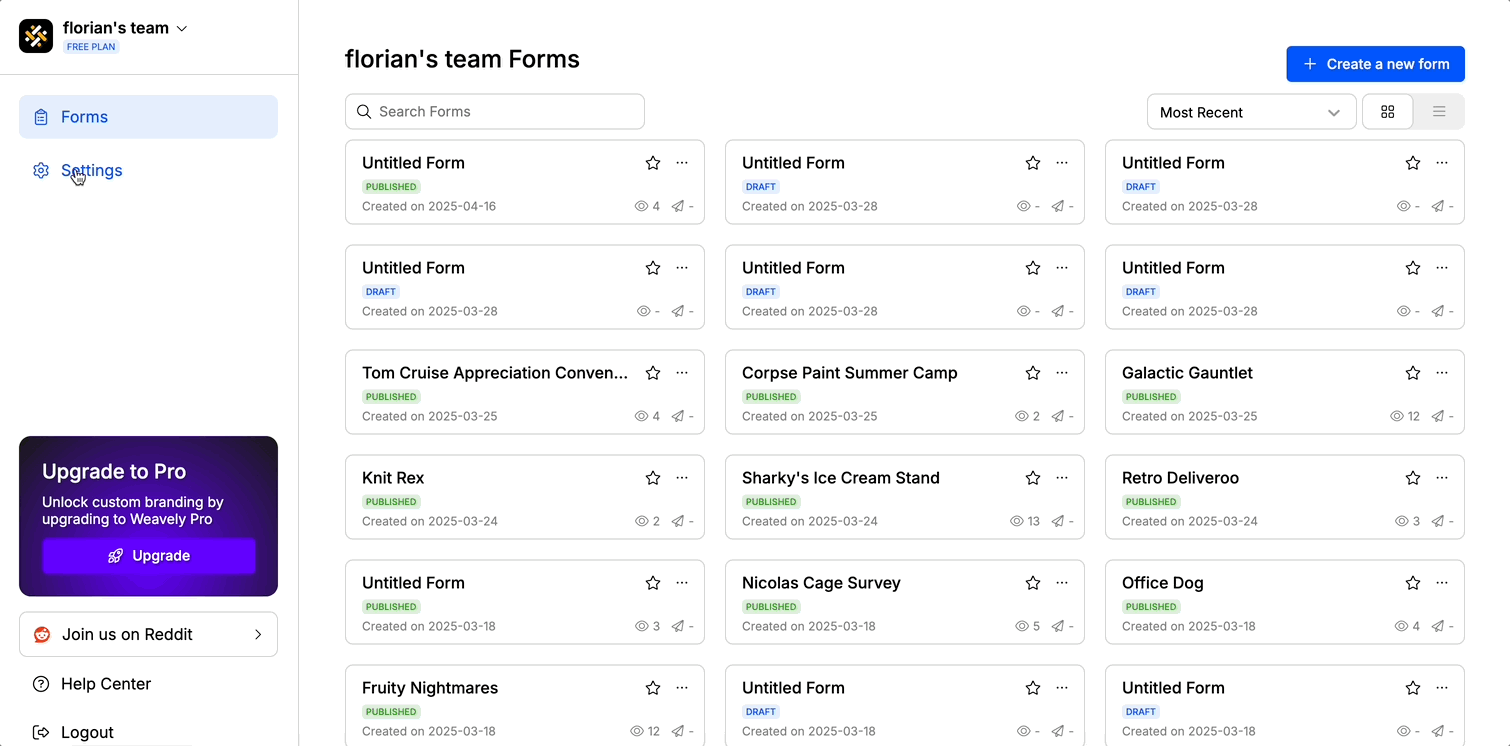This screenshot has height=746, width=1510.
Task: Star the Galactic Gauntlet form
Action: (1413, 373)
